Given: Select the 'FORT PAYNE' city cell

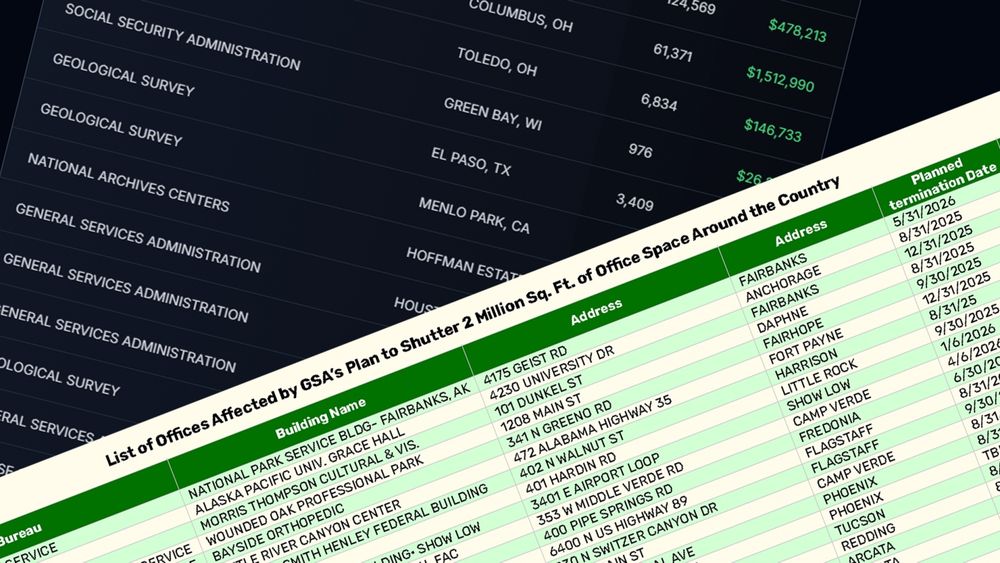Looking at the screenshot, I should [x=805, y=346].
